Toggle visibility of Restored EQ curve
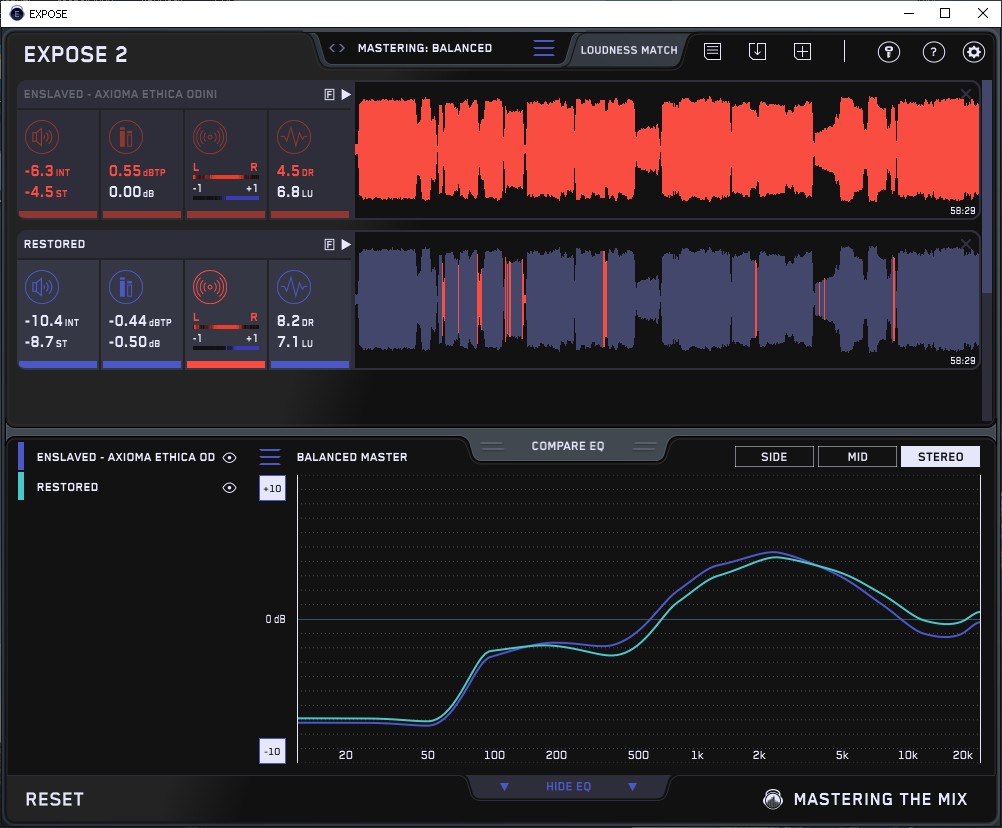This screenshot has width=1002, height=828. (229, 487)
